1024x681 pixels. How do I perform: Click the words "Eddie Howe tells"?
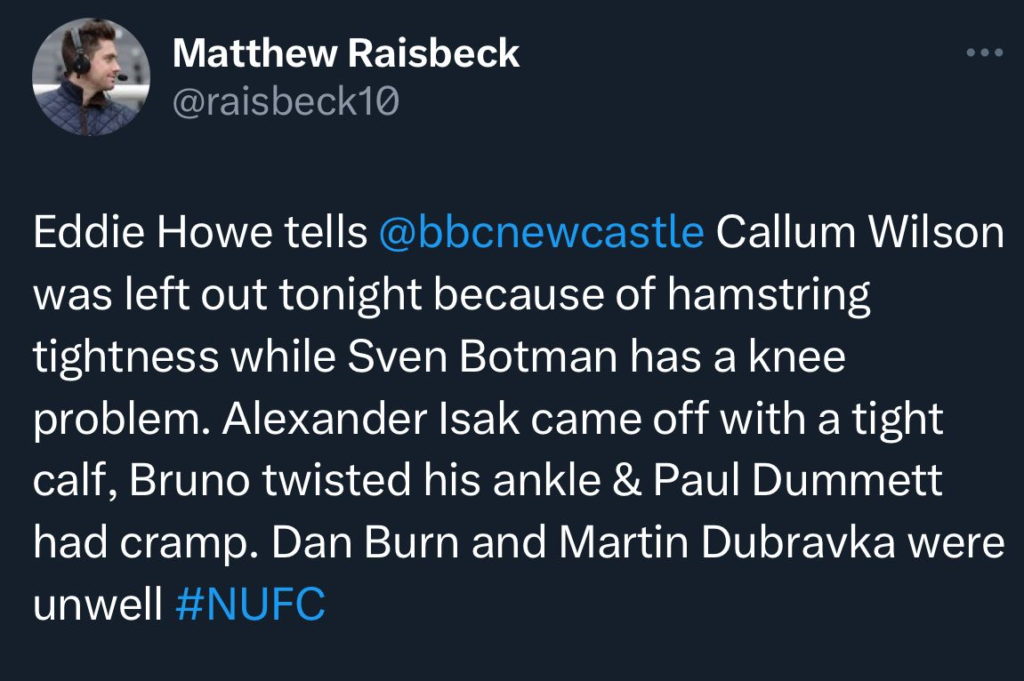[200, 232]
